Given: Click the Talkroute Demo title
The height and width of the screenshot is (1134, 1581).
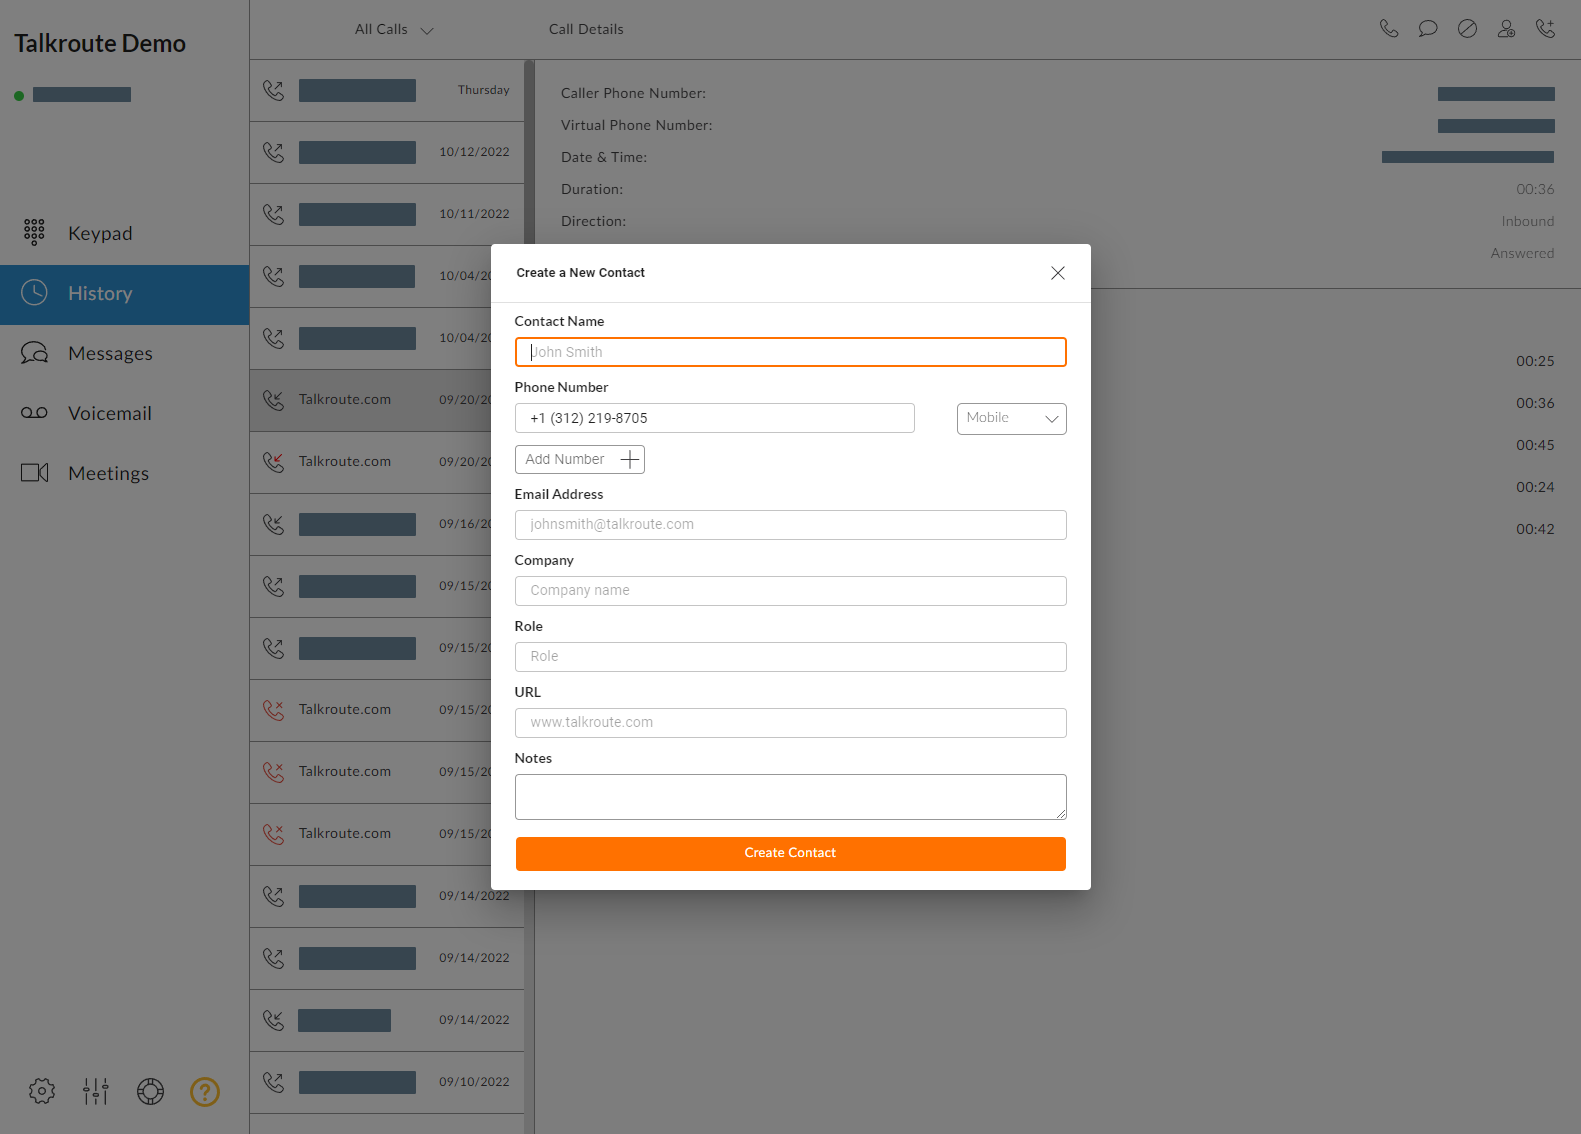Looking at the screenshot, I should pyautogui.click(x=100, y=44).
